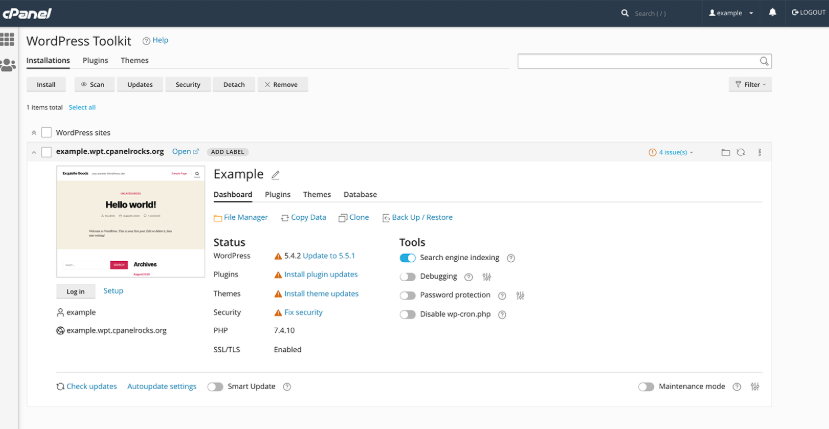The width and height of the screenshot is (829, 429).
Task: Click the issues warning exclamation icon
Action: click(x=652, y=152)
